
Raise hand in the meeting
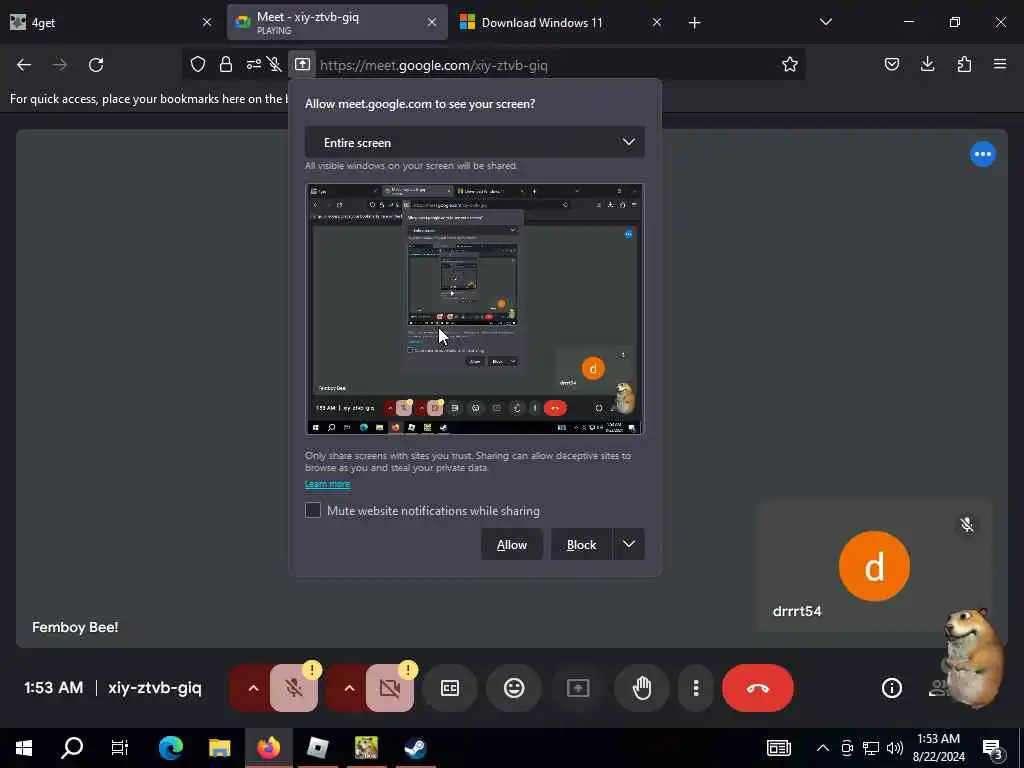642,688
